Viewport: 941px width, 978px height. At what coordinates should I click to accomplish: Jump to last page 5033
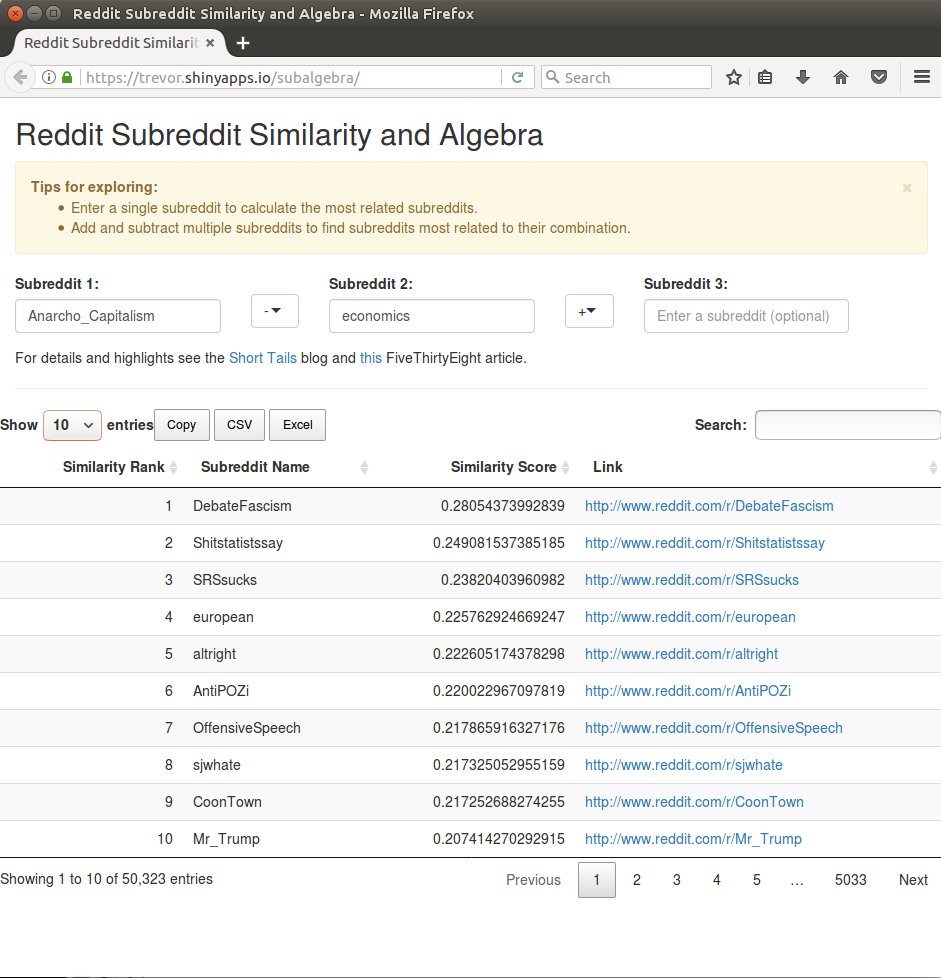click(x=851, y=880)
